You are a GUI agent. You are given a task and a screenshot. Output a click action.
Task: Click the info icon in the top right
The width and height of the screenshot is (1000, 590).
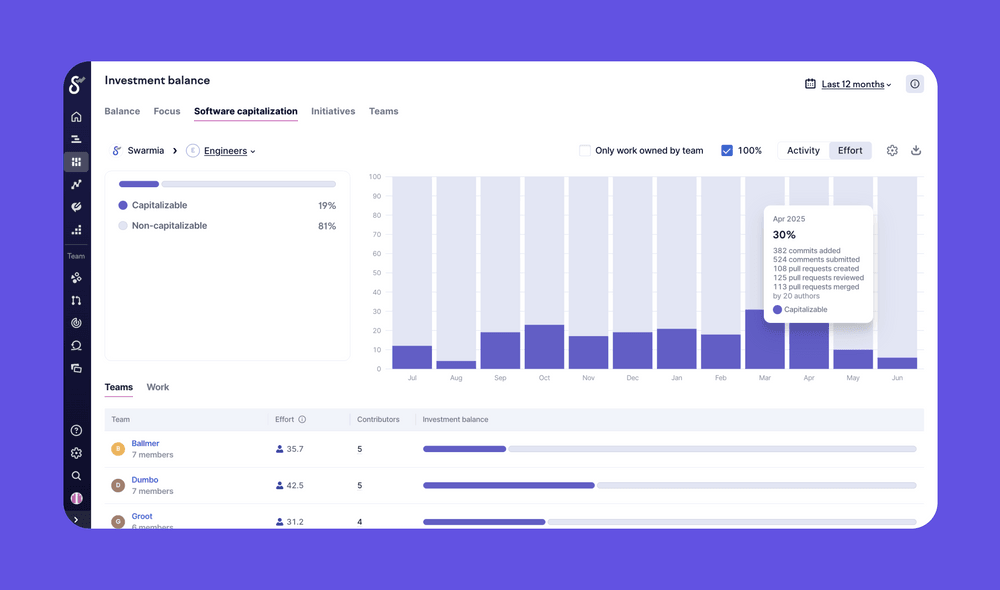[914, 84]
